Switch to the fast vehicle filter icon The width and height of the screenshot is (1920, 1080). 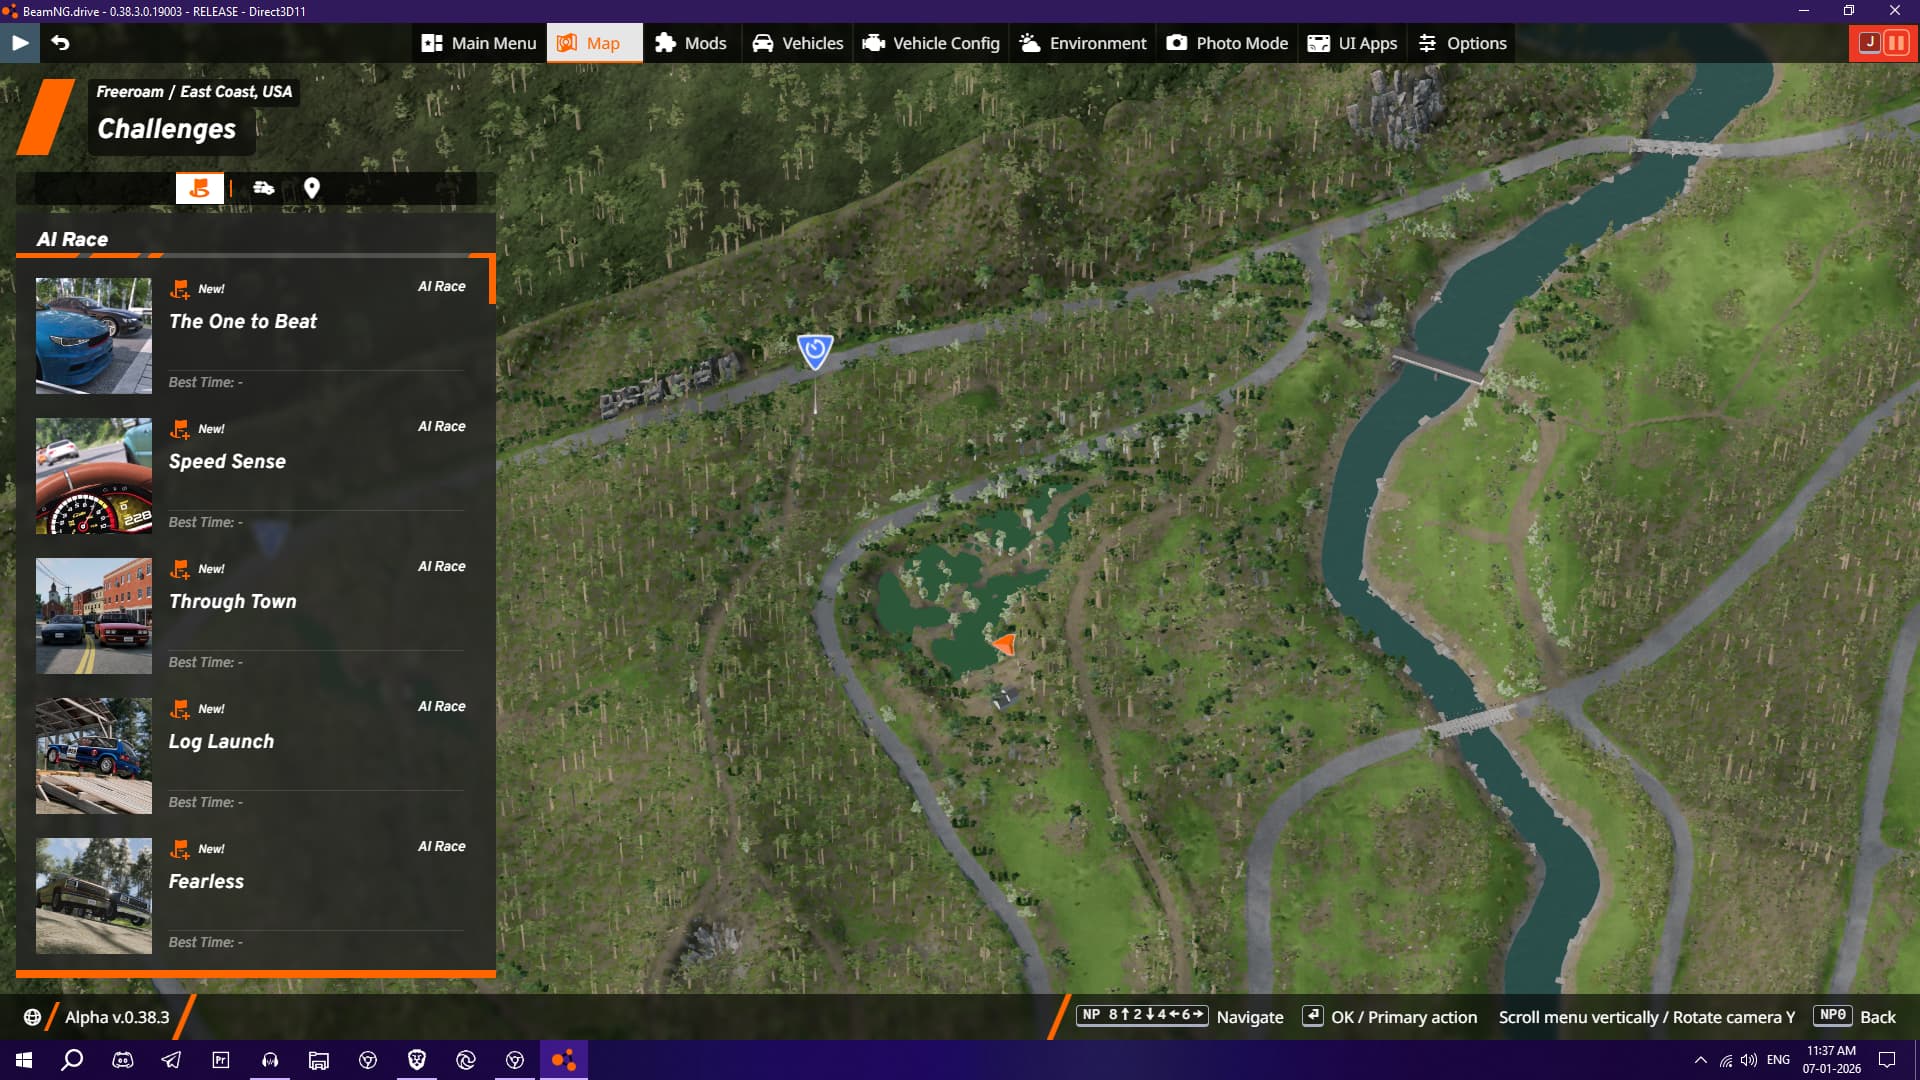(264, 188)
